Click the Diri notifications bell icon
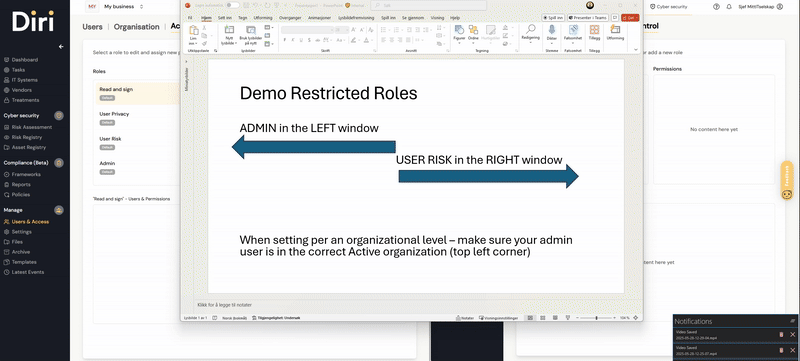 729,7
